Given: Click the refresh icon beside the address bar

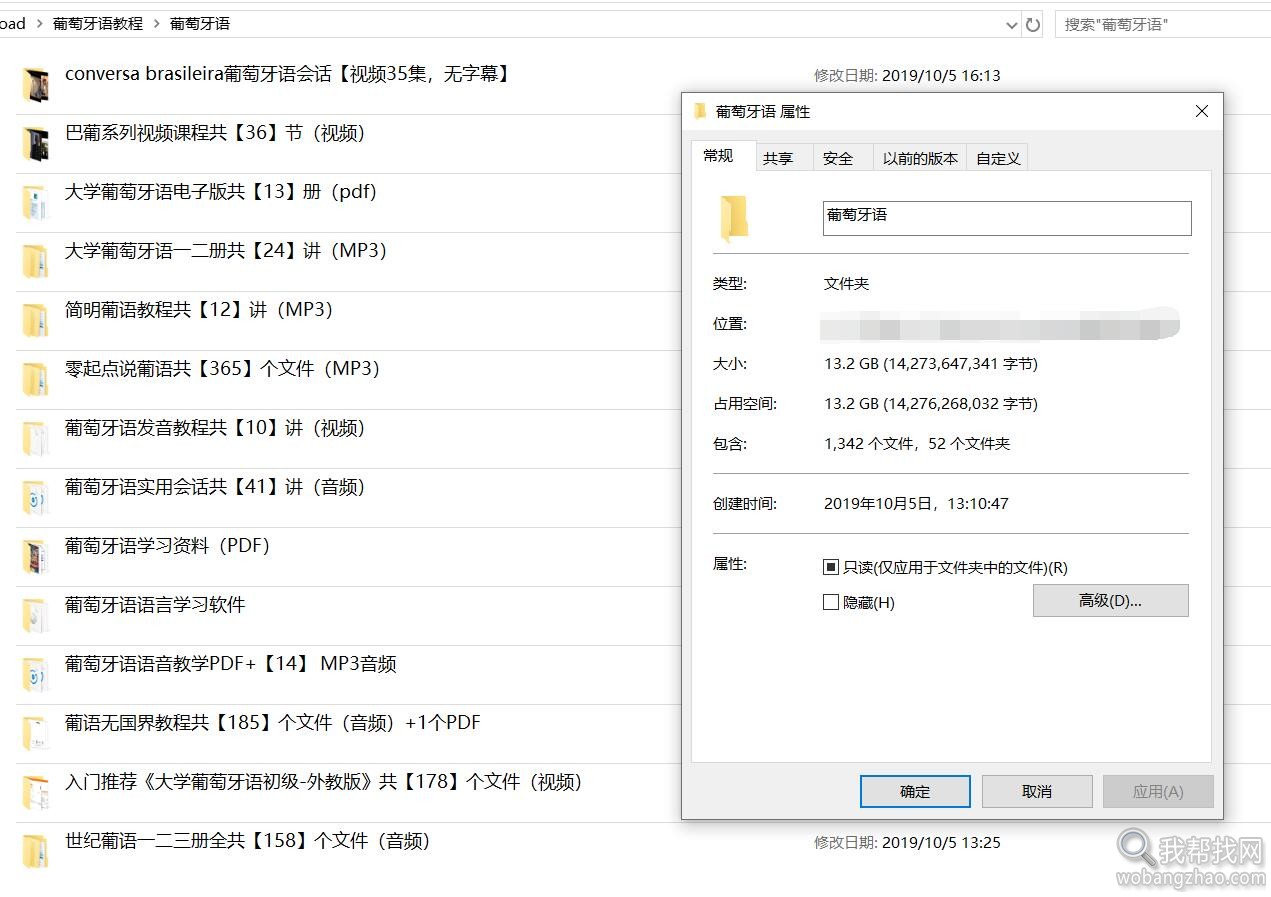Looking at the screenshot, I should click(x=1032, y=23).
